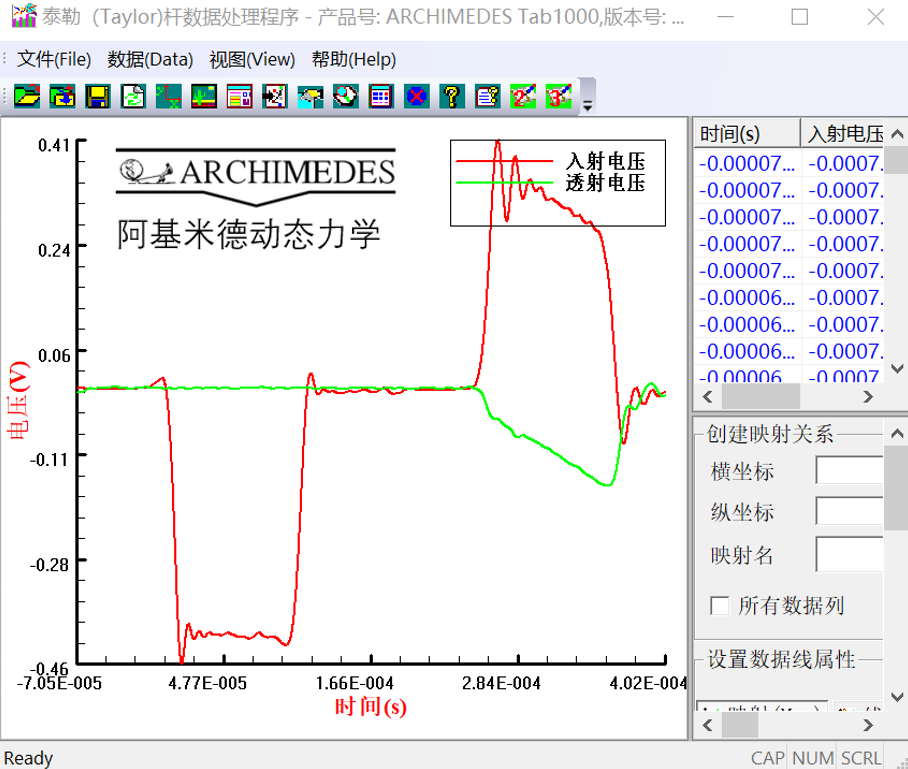Click the flashlight toolbar icon

click(x=310, y=96)
